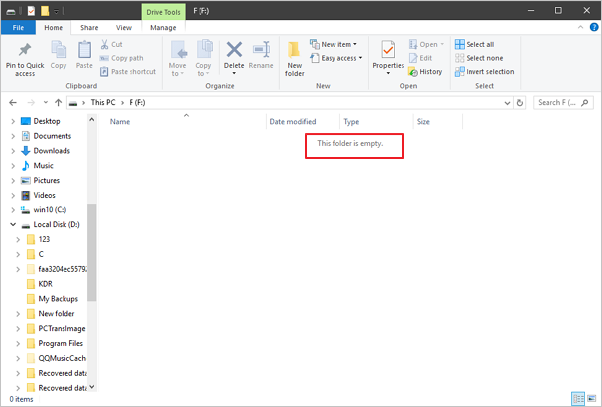Switch to details view in status bar

pos(578,398)
